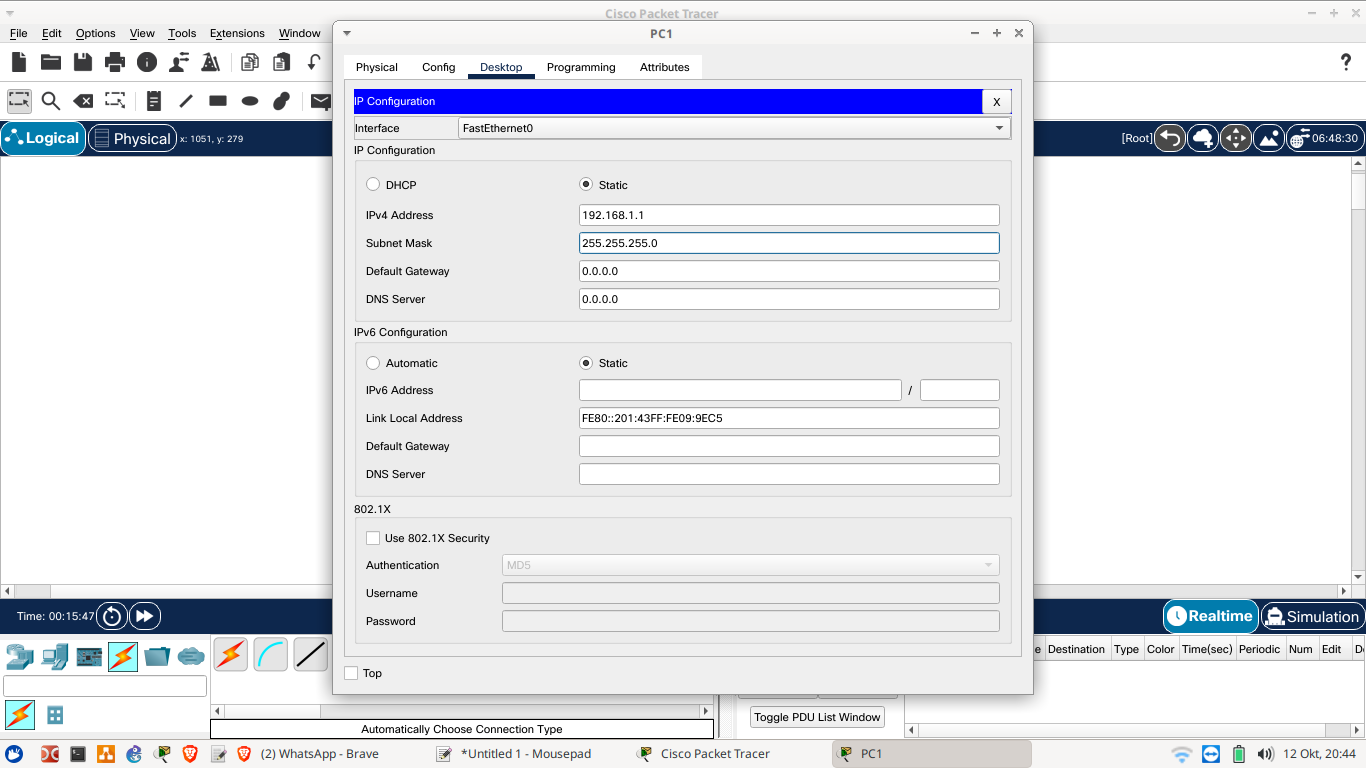Switch to the Attributes tab
Image resolution: width=1366 pixels, height=768 pixels.
point(665,67)
